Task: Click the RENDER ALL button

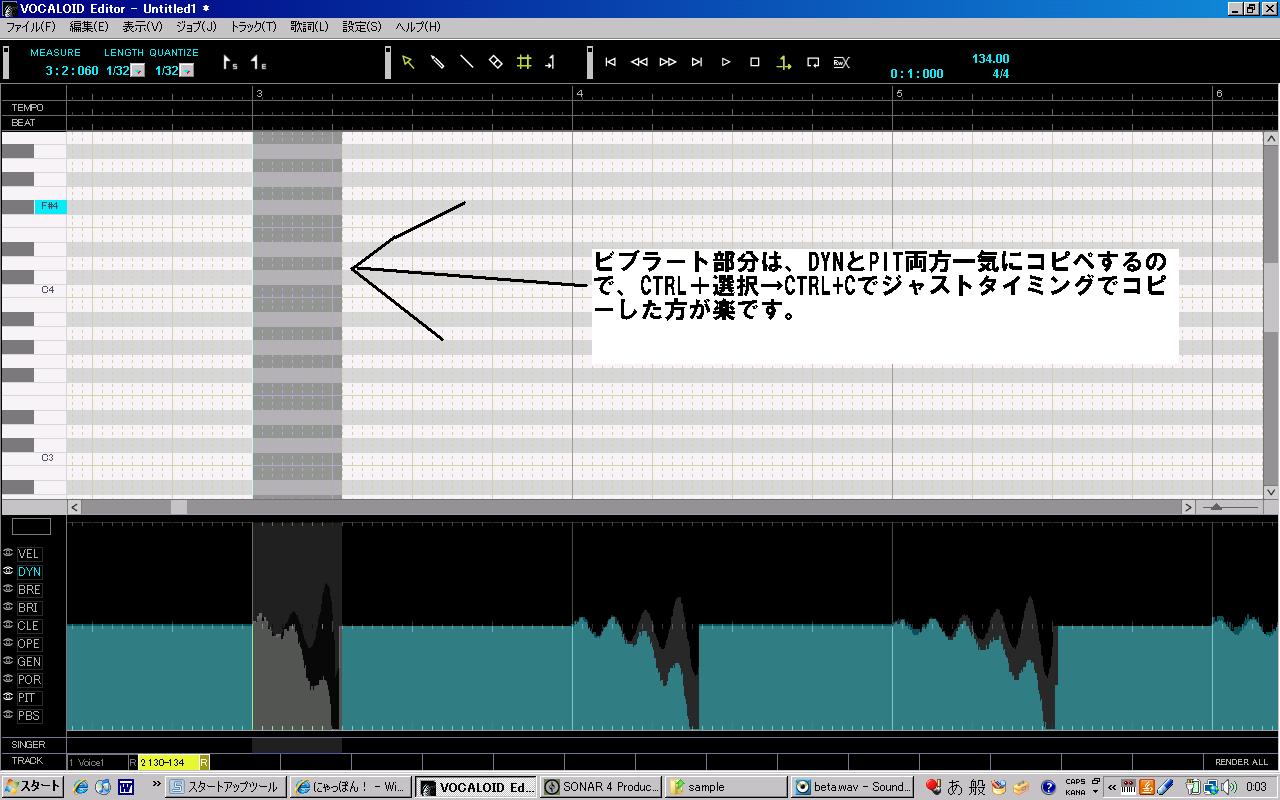Action: (1241, 762)
